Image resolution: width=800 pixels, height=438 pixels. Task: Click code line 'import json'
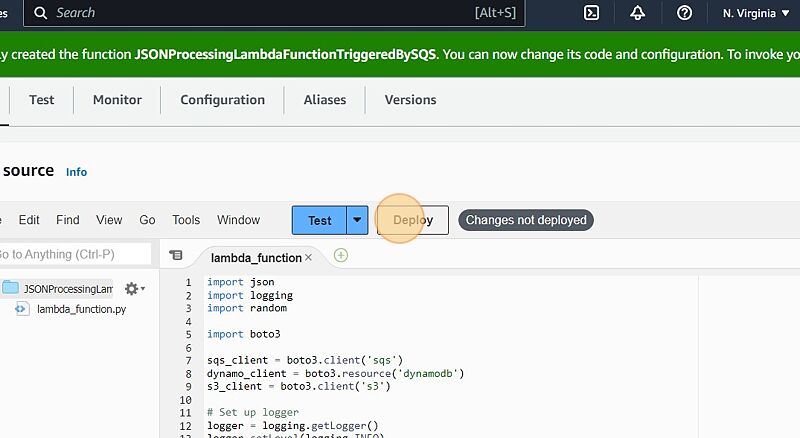coord(240,282)
